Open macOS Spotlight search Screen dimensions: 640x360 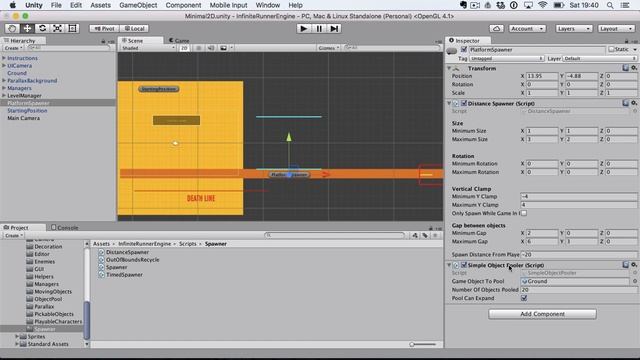tap(610, 5)
